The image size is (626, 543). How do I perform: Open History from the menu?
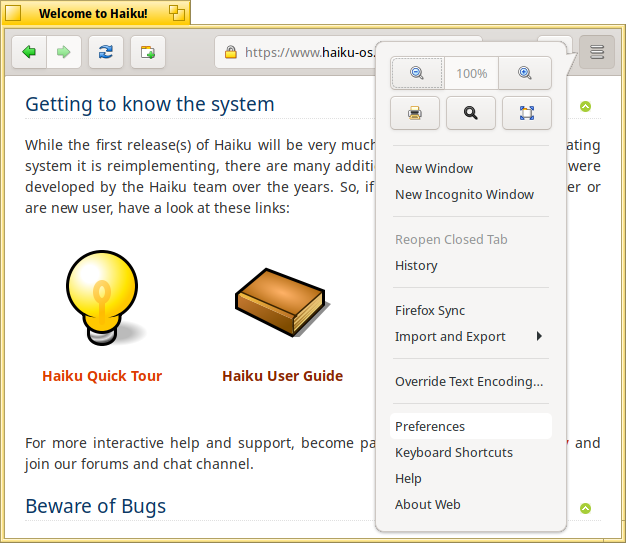pos(471,266)
